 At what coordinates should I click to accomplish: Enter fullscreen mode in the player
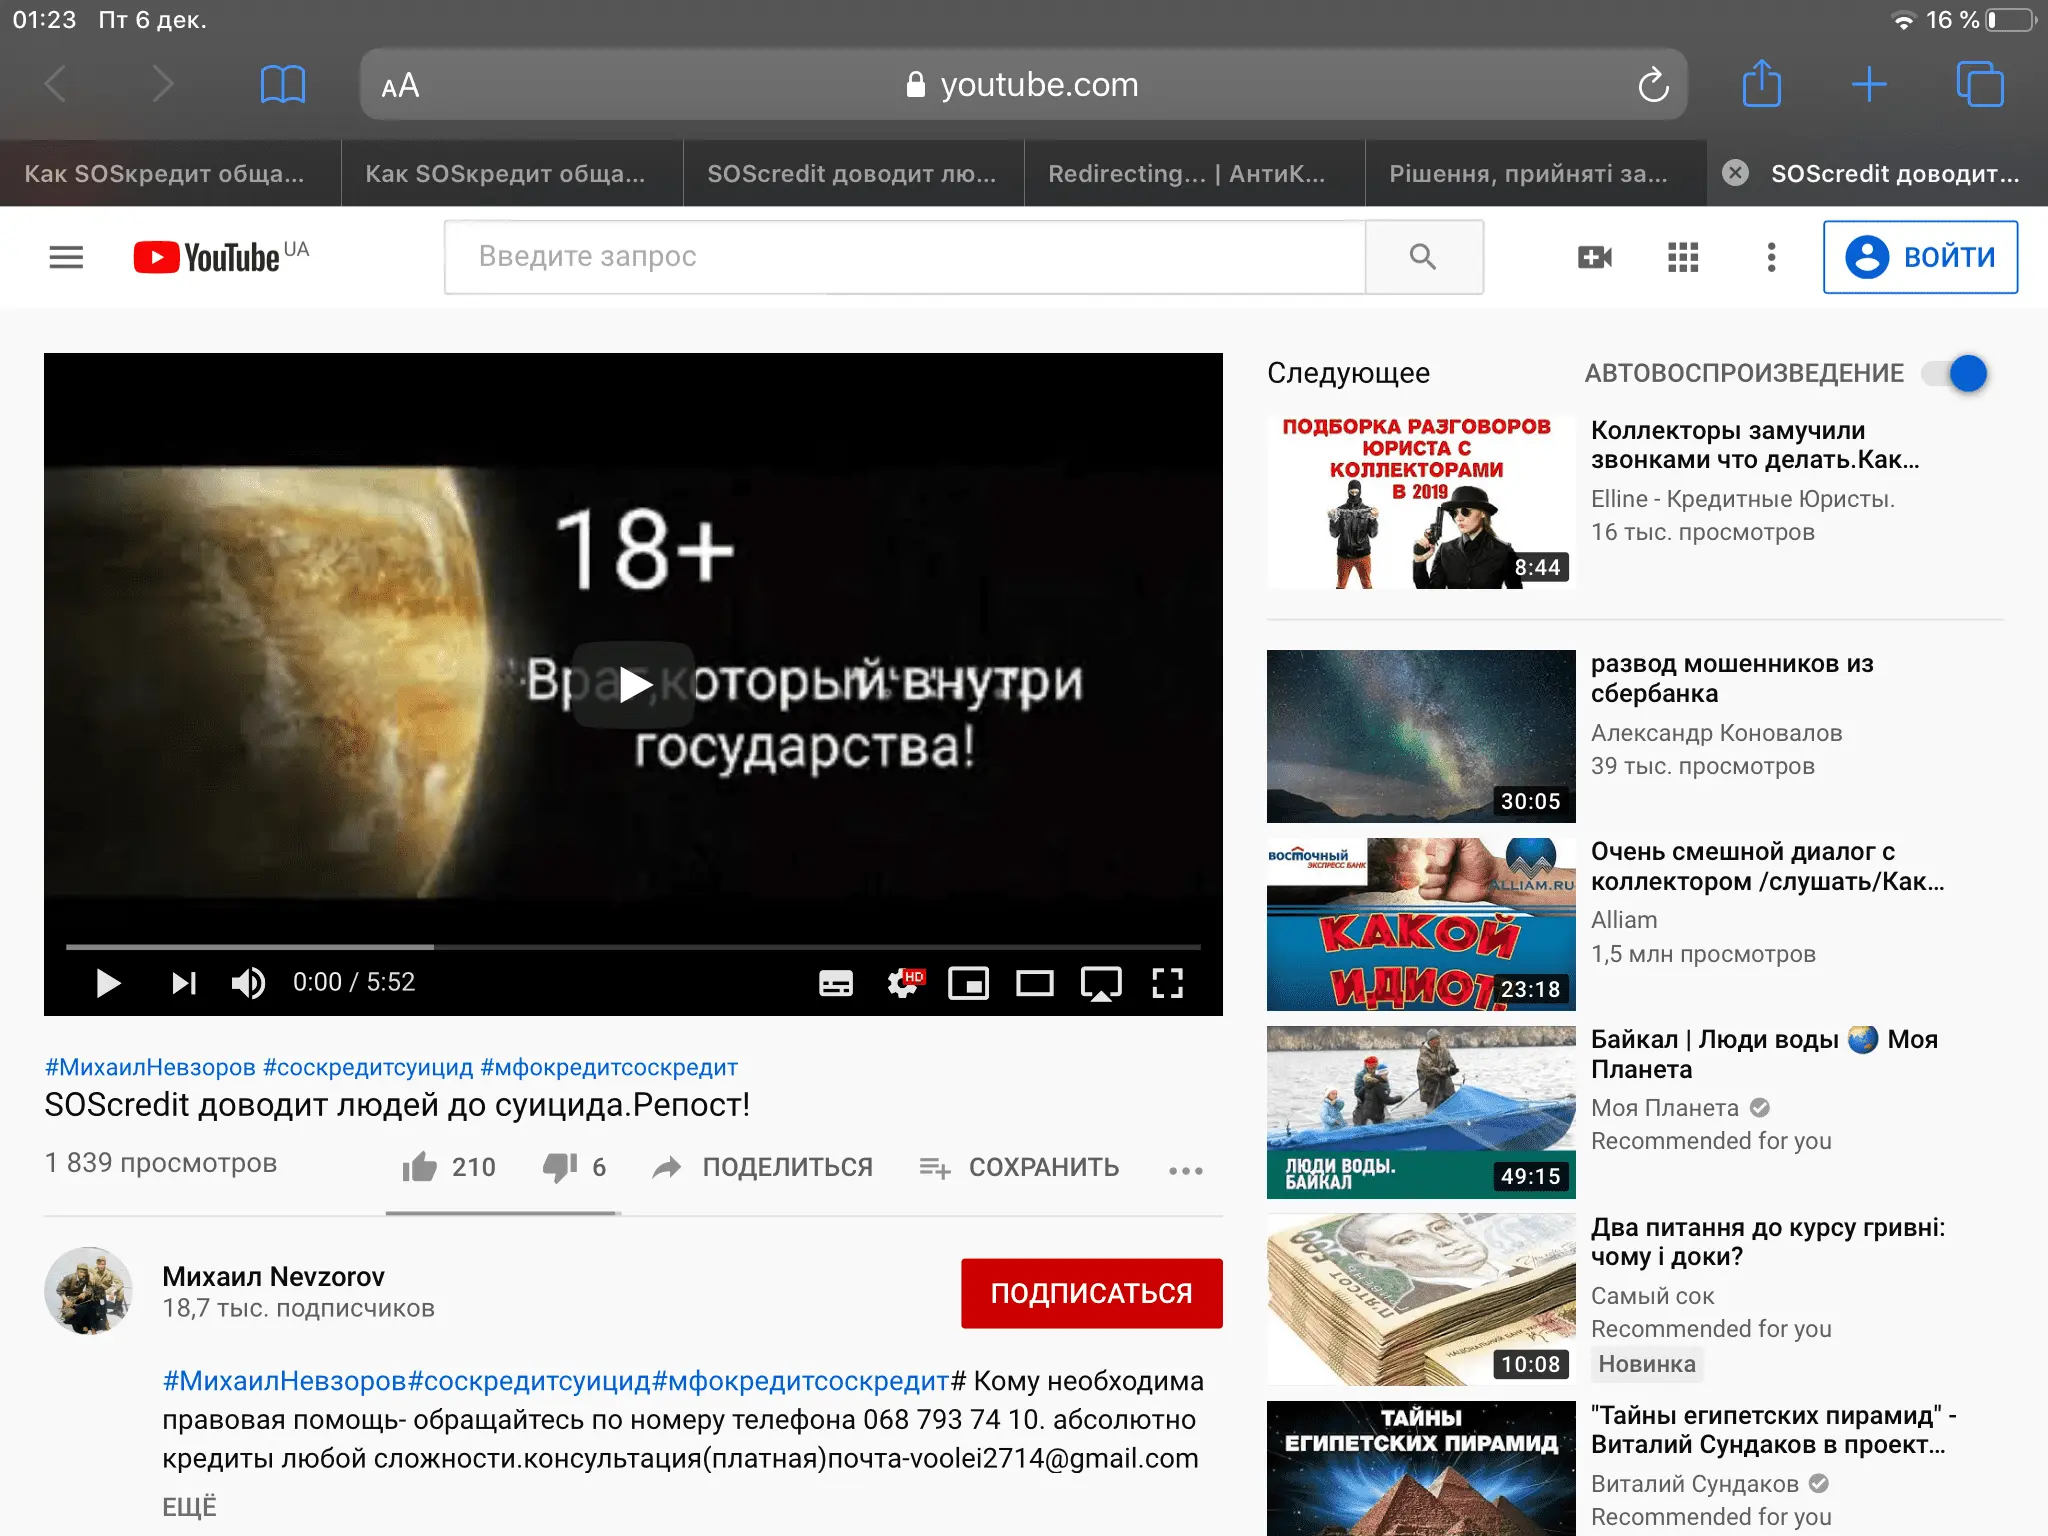coord(1167,983)
